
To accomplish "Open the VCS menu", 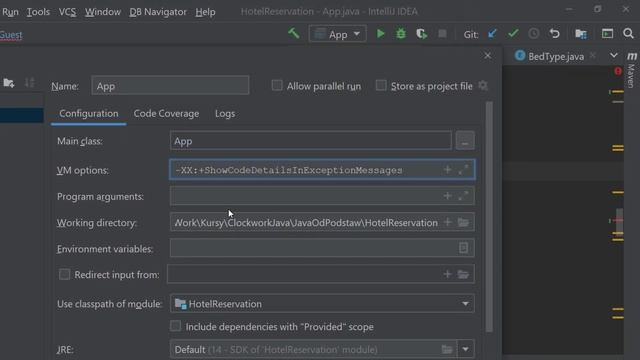I will point(67,12).
